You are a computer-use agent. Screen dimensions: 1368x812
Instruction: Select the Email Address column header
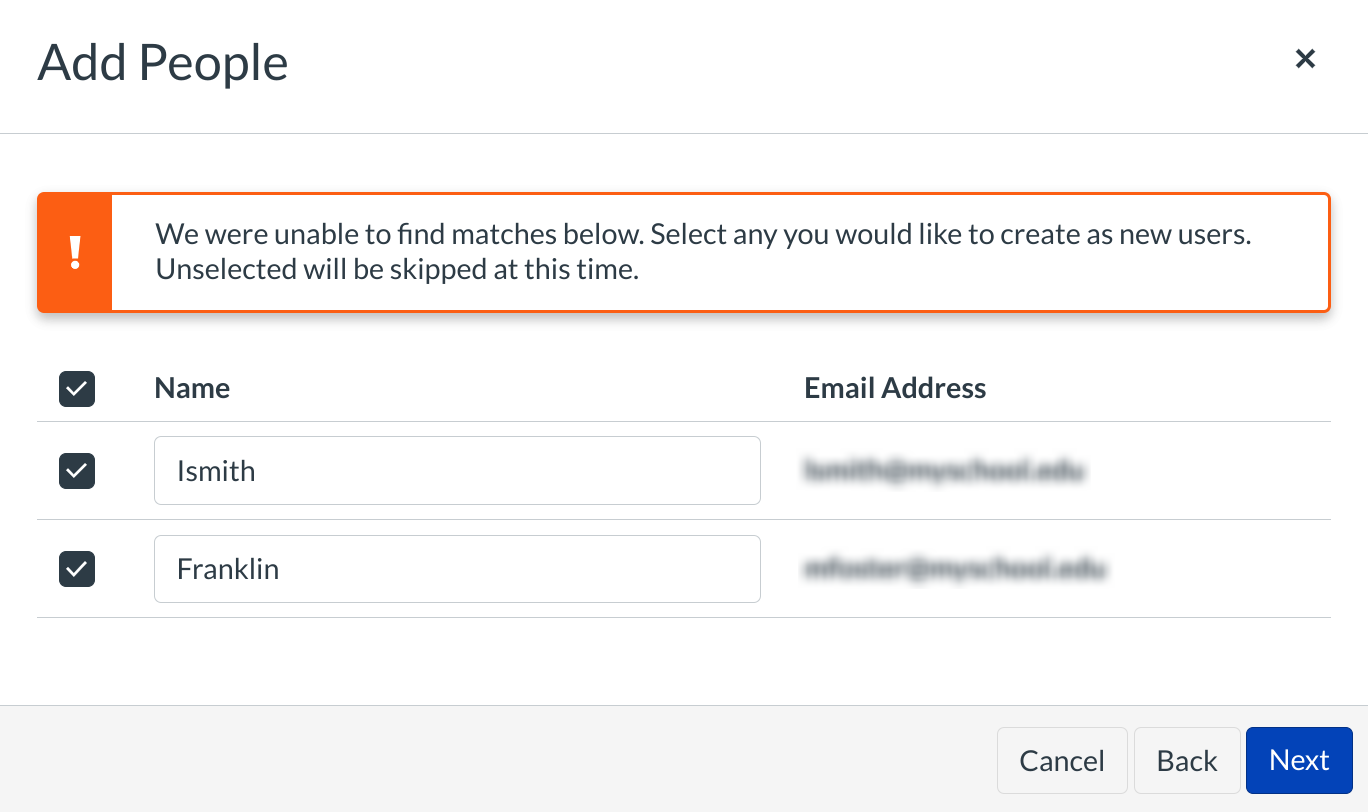[895, 388]
